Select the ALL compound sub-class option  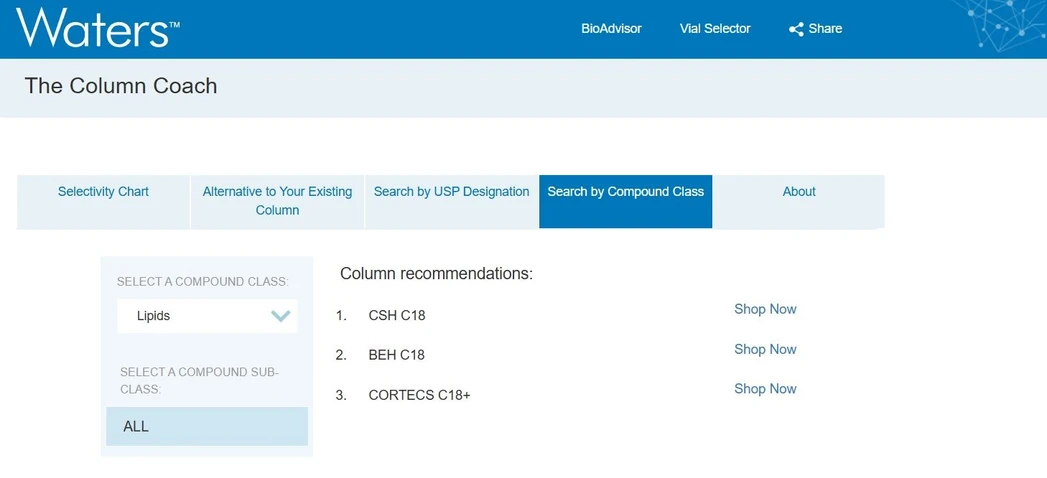207,427
